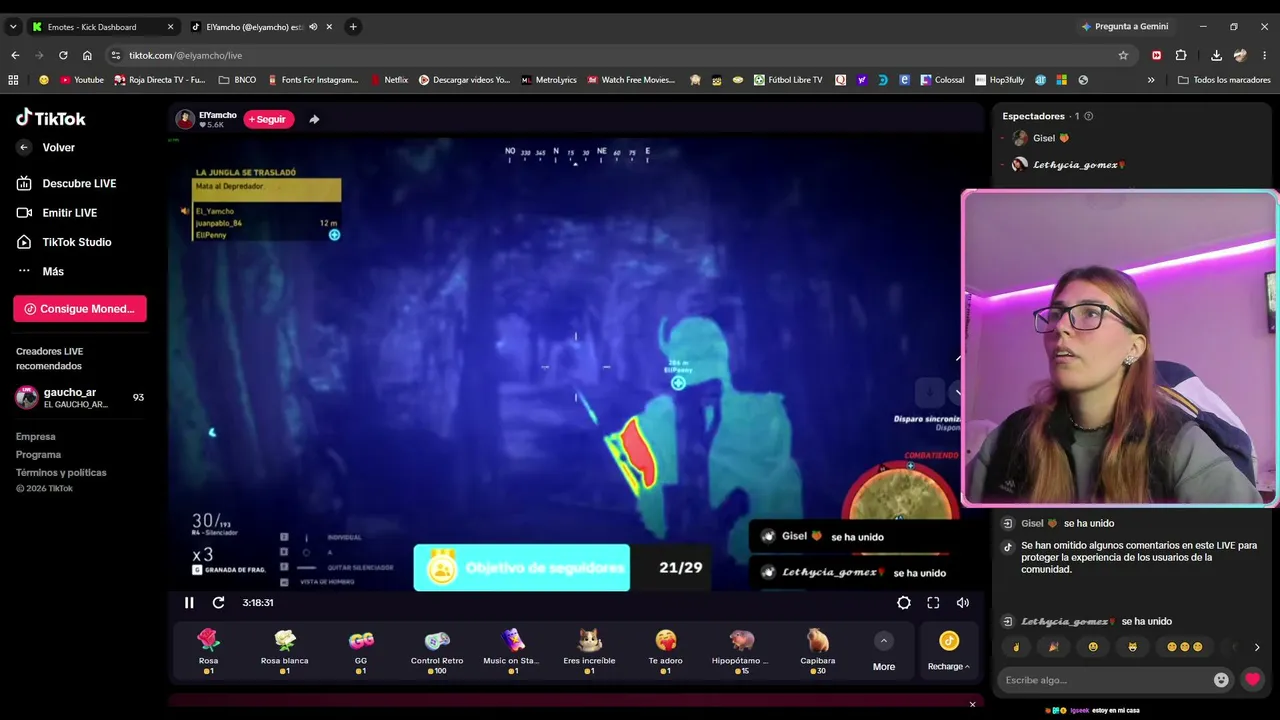Send the Rosa blanca gift

[x=285, y=650]
